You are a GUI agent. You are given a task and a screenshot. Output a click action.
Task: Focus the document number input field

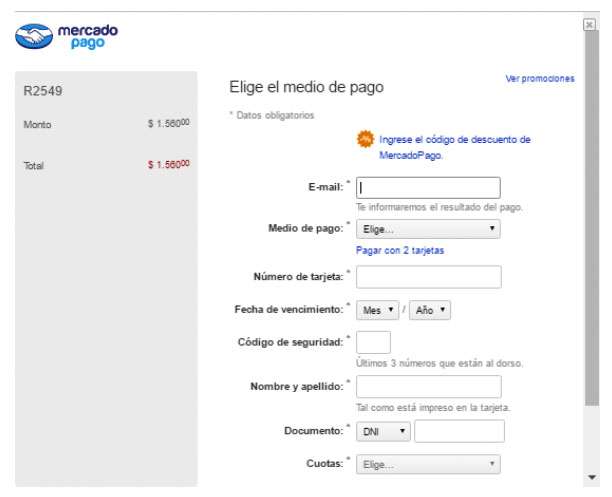click(x=459, y=431)
